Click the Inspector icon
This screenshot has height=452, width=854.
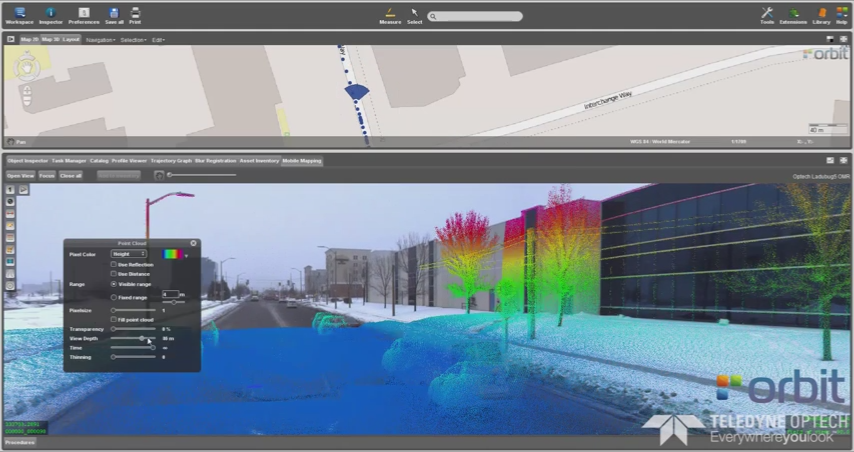(x=50, y=13)
